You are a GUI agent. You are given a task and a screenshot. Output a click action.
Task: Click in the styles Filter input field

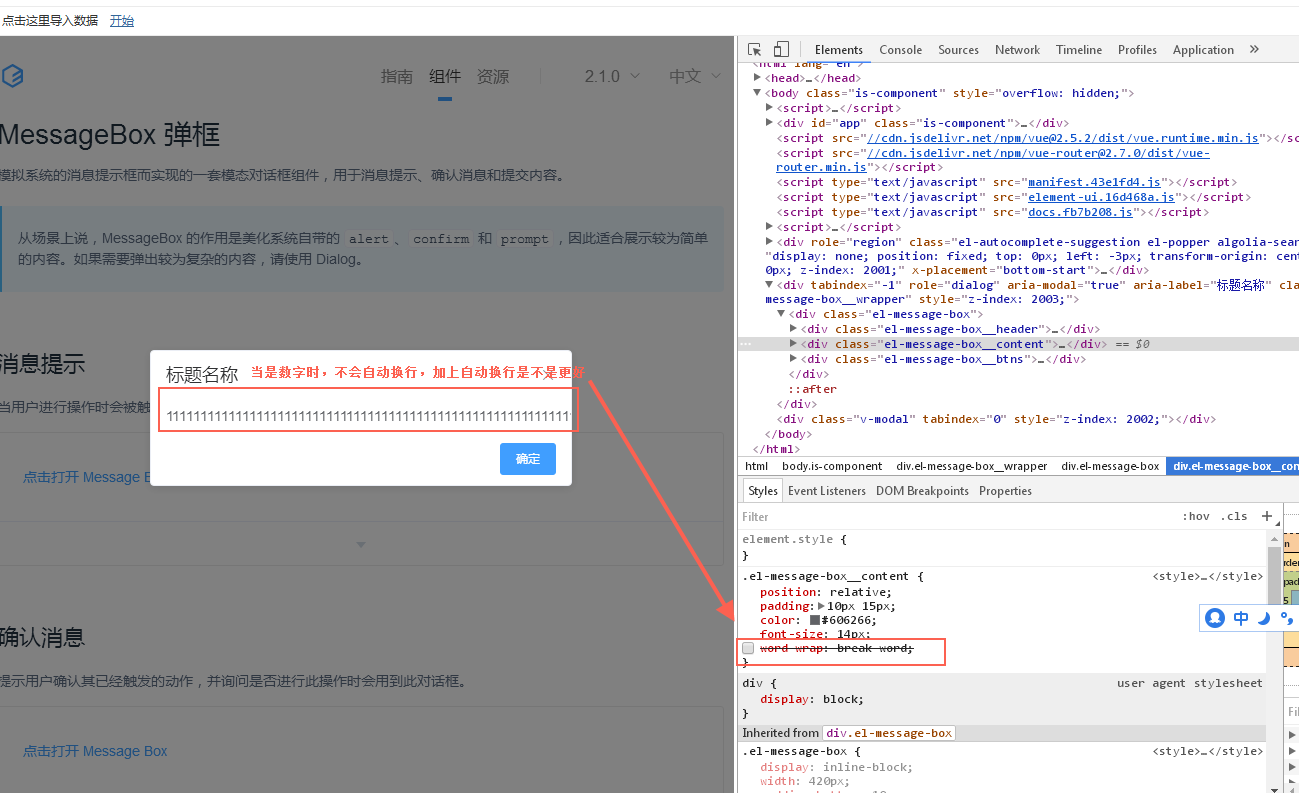click(955, 517)
